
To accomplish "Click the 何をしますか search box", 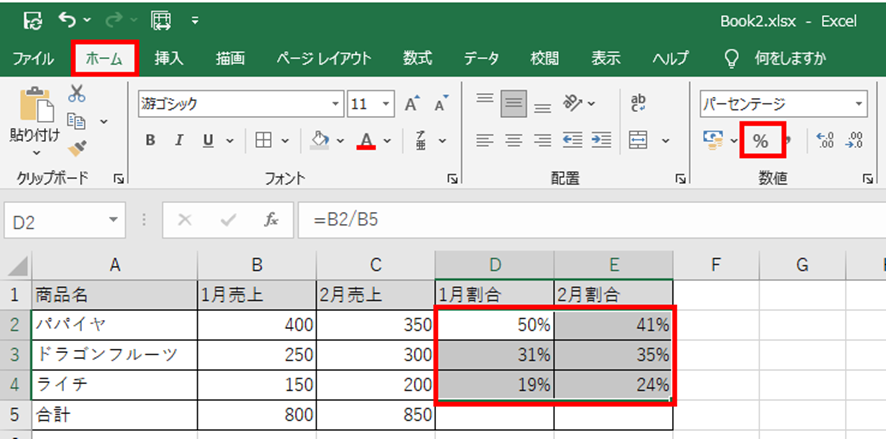I will (790, 58).
